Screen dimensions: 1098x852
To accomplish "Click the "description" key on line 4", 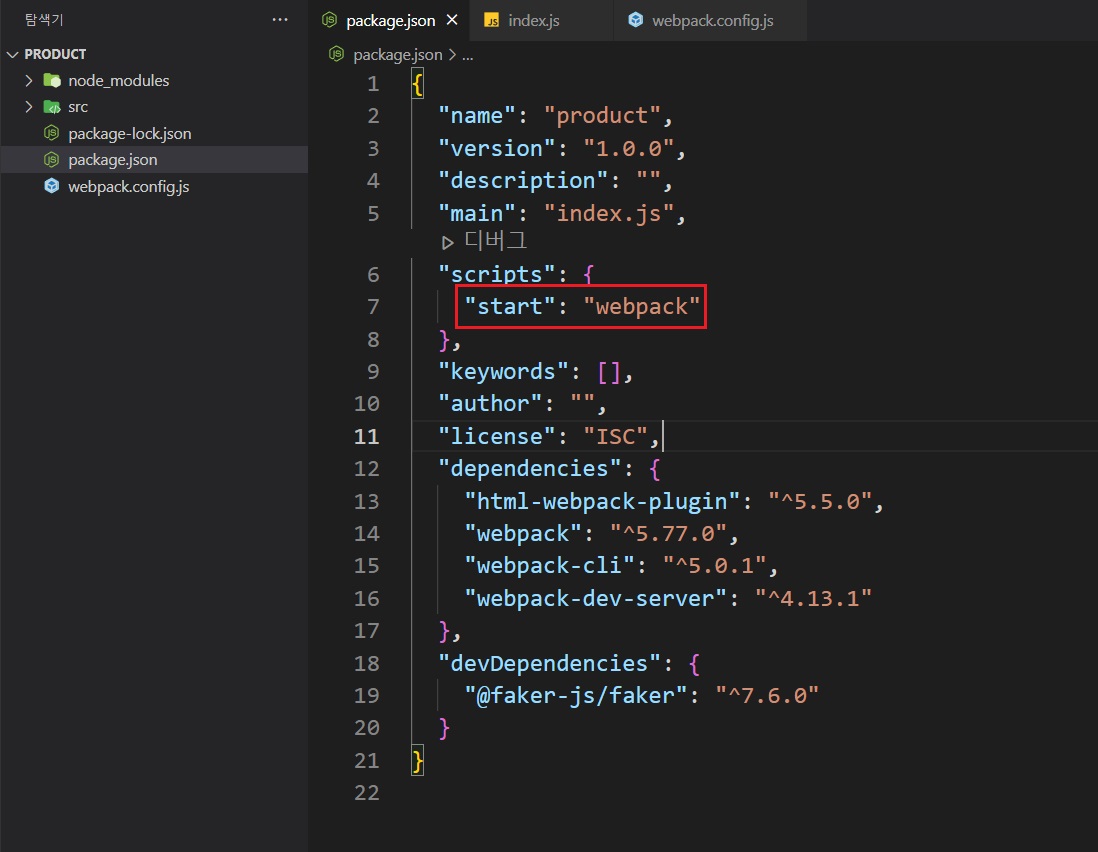I will 522,181.
